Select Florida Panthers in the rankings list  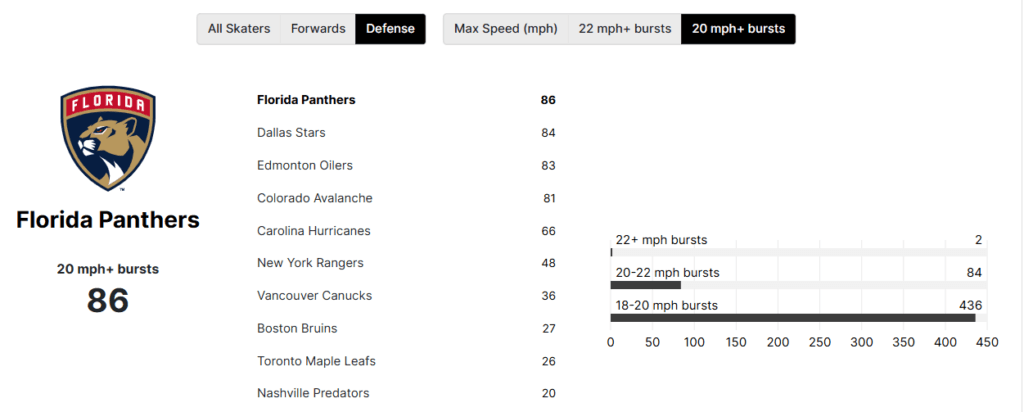[306, 100]
